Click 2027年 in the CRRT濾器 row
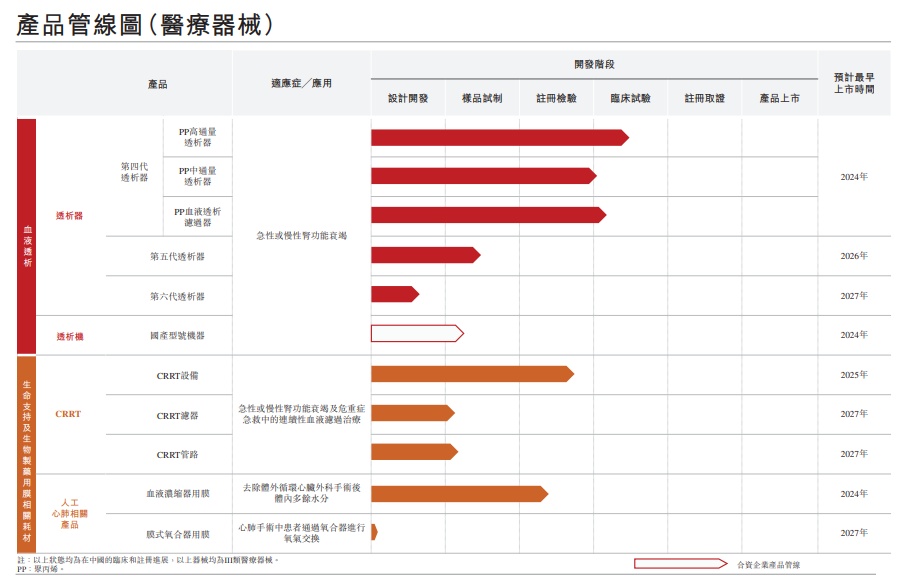906x587 pixels. (854, 414)
